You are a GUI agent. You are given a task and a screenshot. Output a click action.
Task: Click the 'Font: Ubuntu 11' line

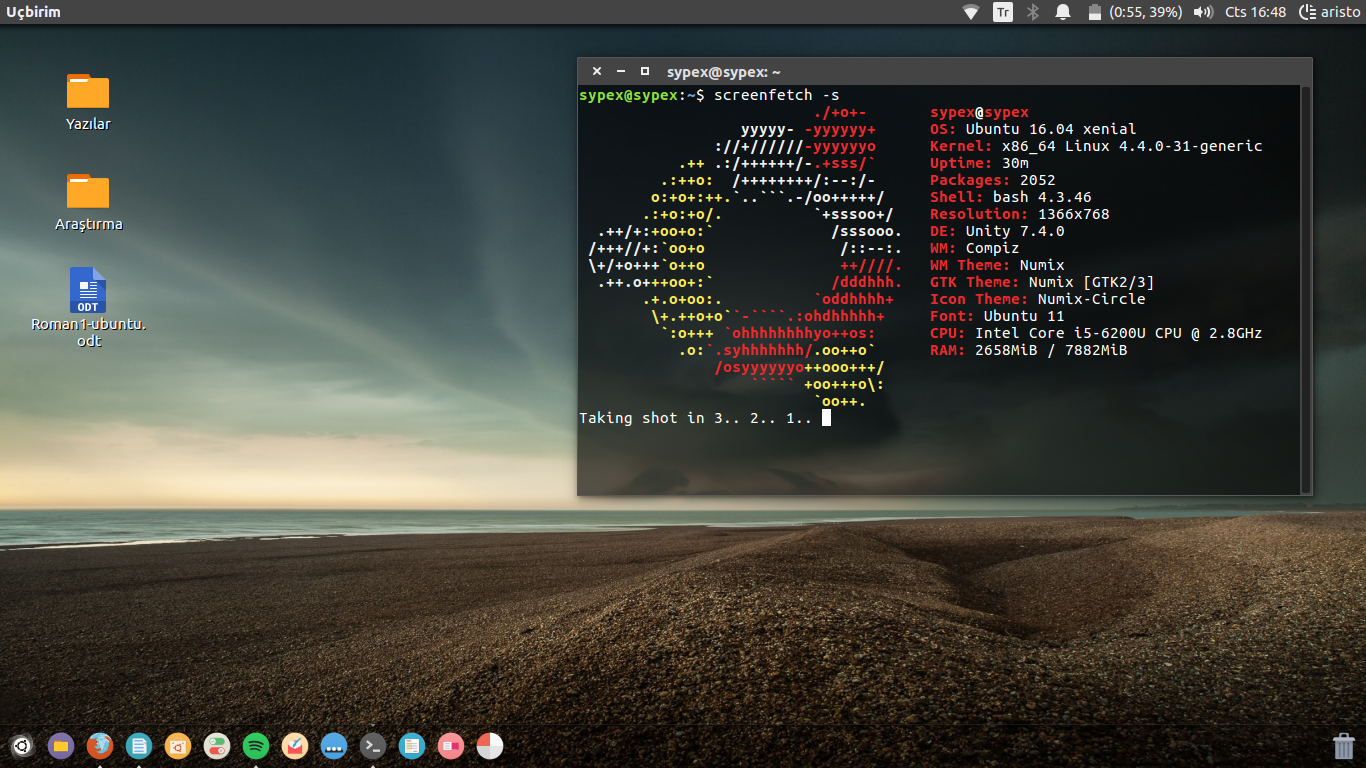tap(997, 316)
